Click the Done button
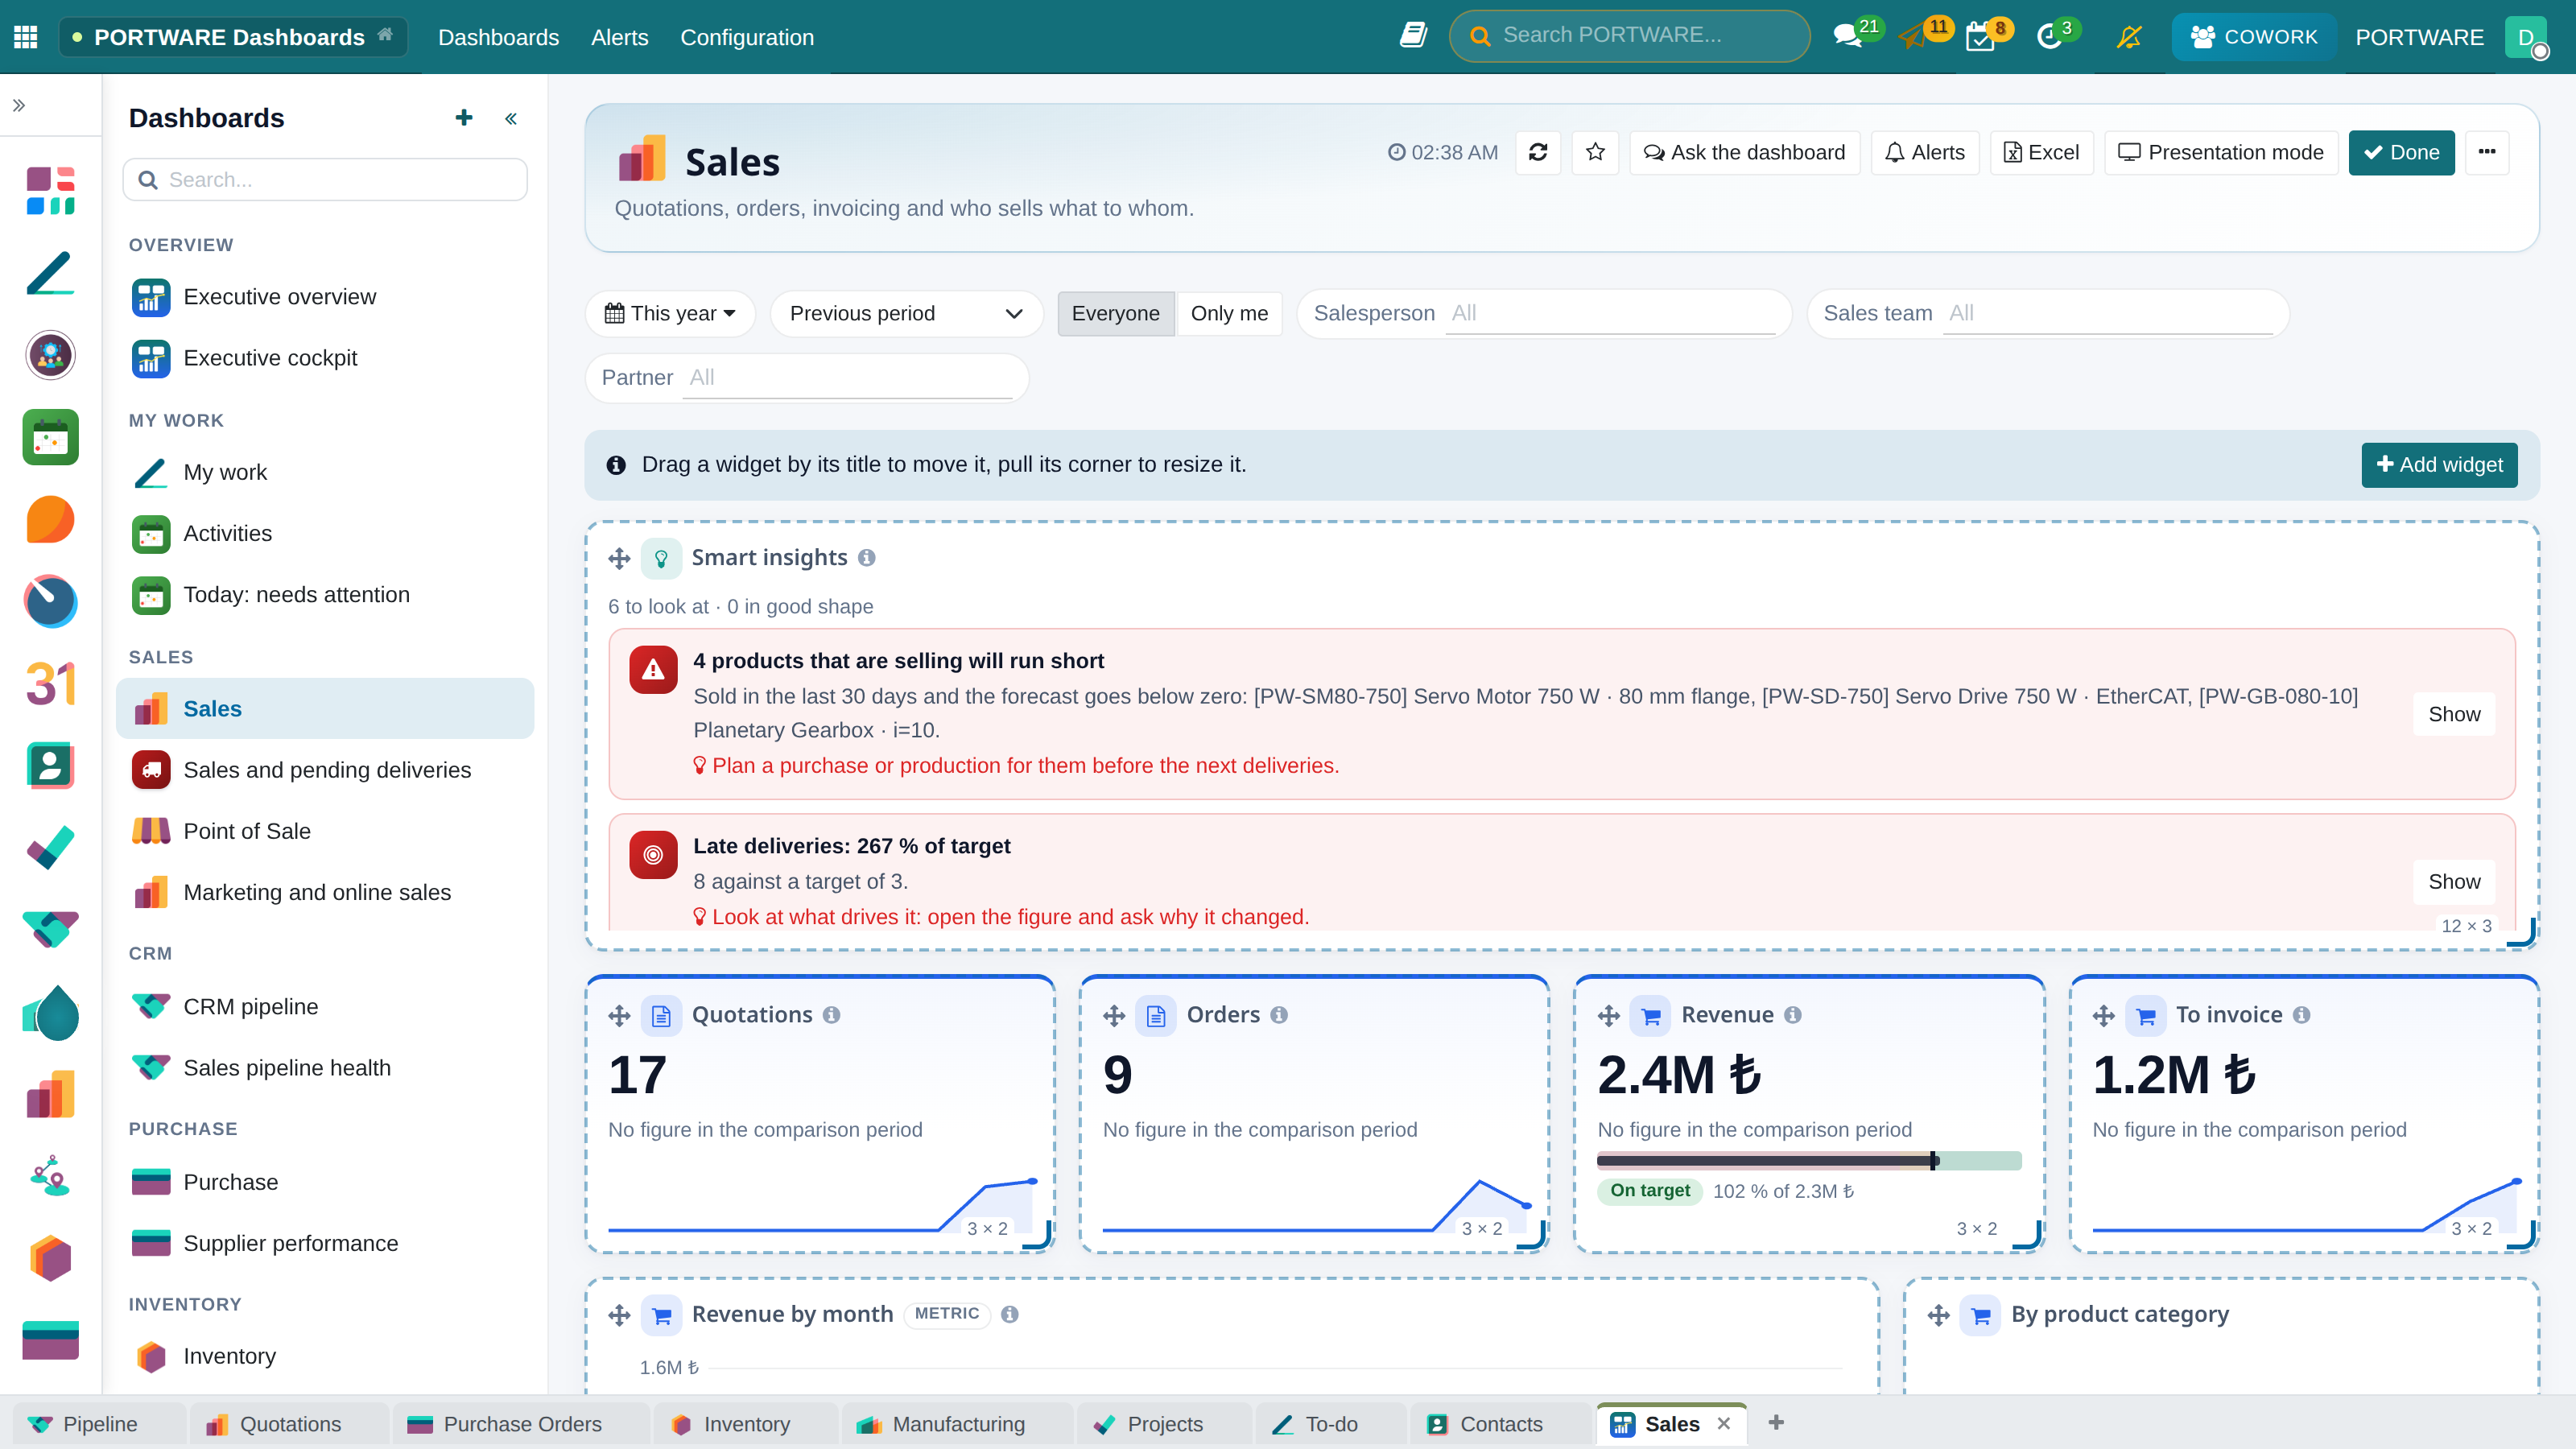Viewport: 2576px width, 1449px height. point(2401,152)
